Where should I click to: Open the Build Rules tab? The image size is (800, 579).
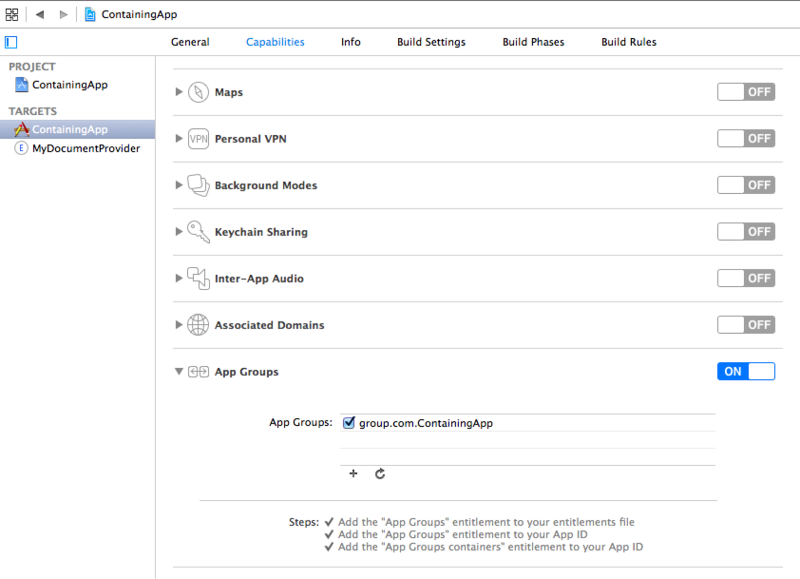[x=629, y=42]
